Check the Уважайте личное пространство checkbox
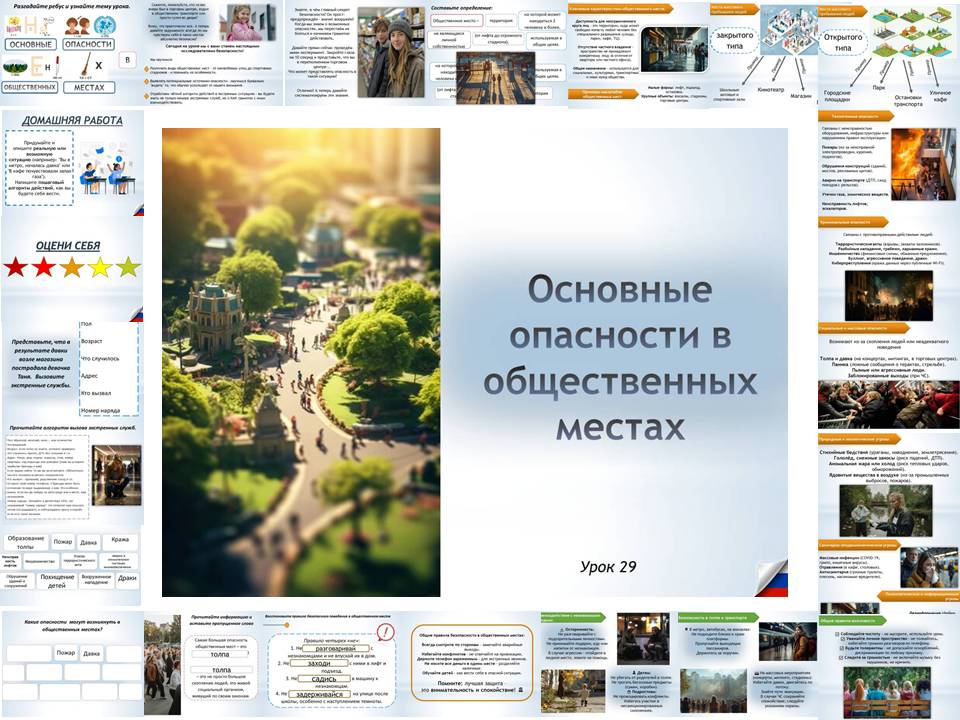Viewport: 960px width, 720px height. click(x=842, y=638)
